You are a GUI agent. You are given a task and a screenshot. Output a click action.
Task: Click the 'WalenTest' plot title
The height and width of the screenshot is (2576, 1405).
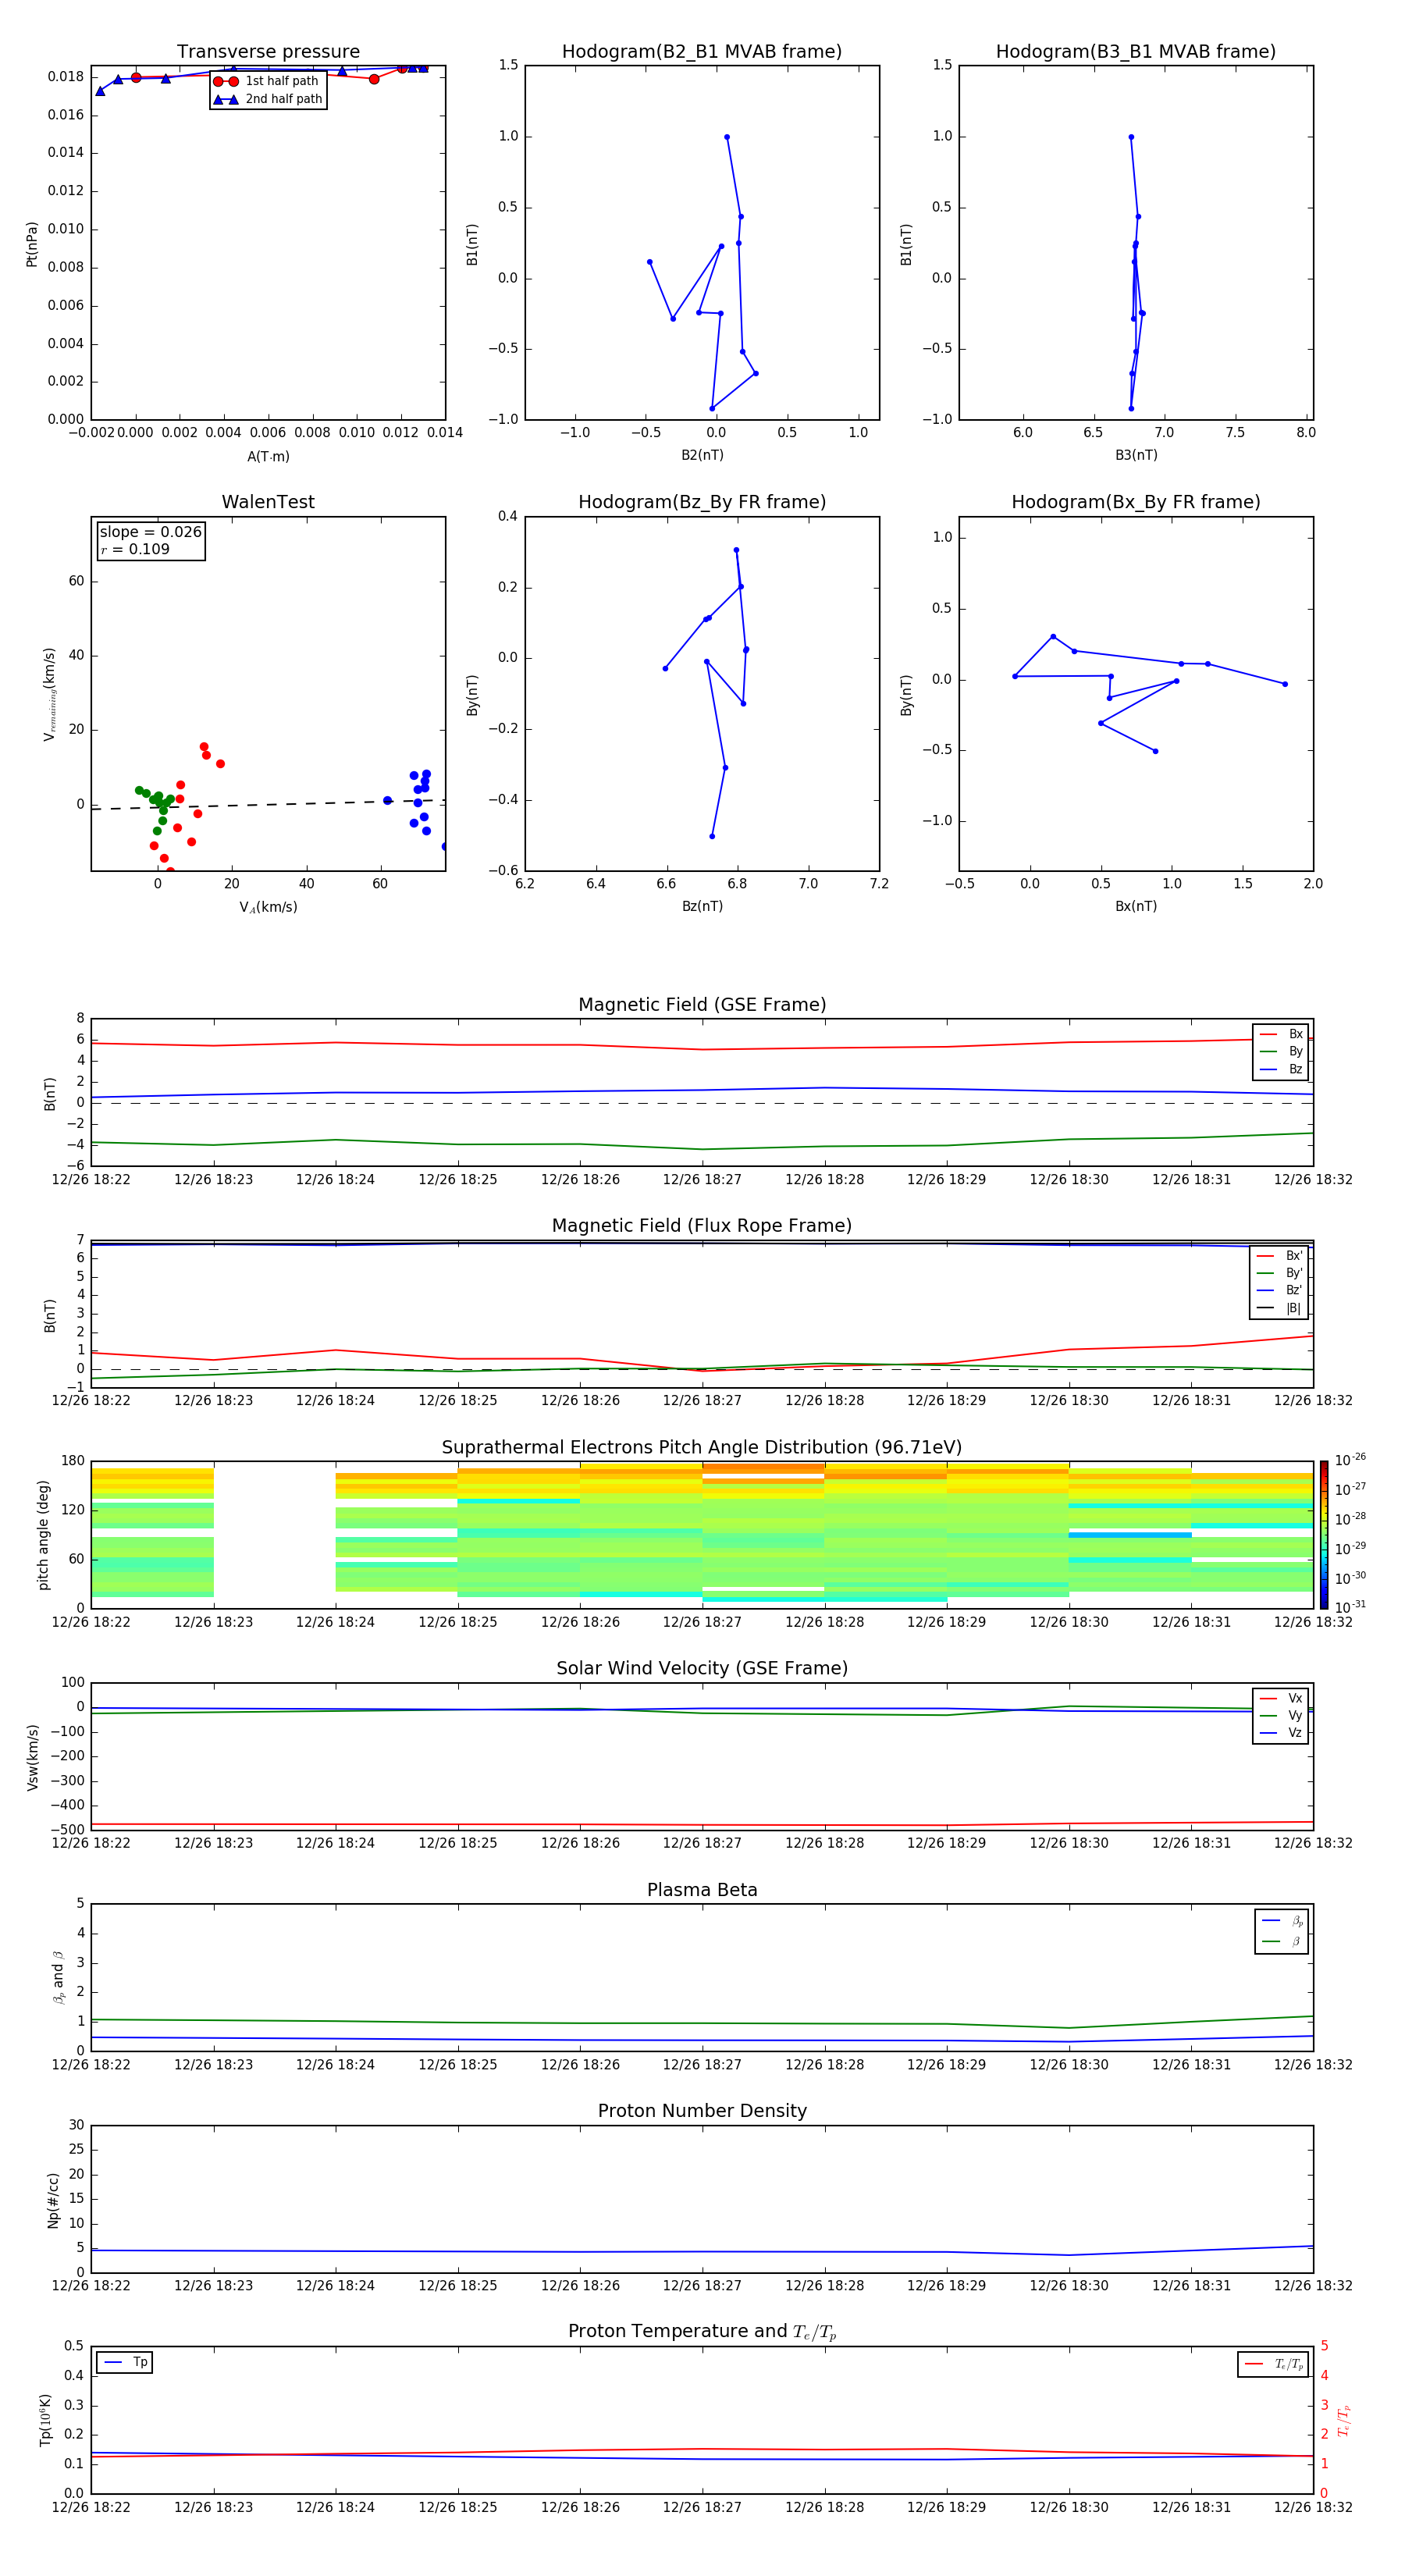click(x=268, y=502)
